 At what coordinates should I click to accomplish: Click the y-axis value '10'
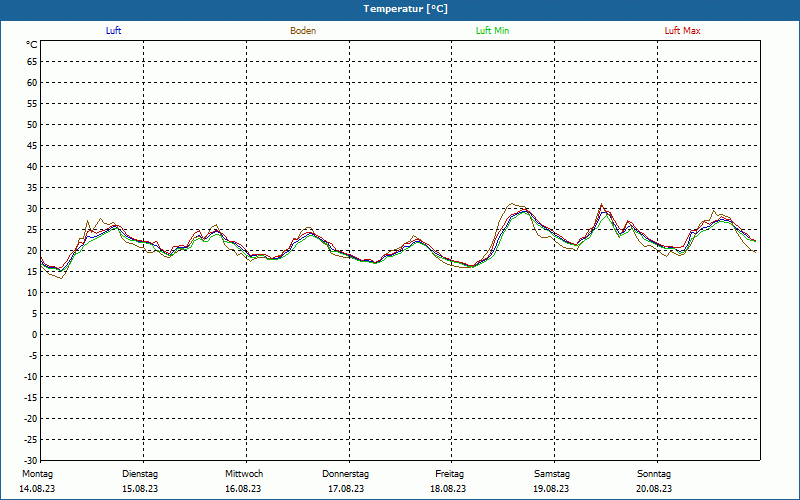tap(32, 293)
